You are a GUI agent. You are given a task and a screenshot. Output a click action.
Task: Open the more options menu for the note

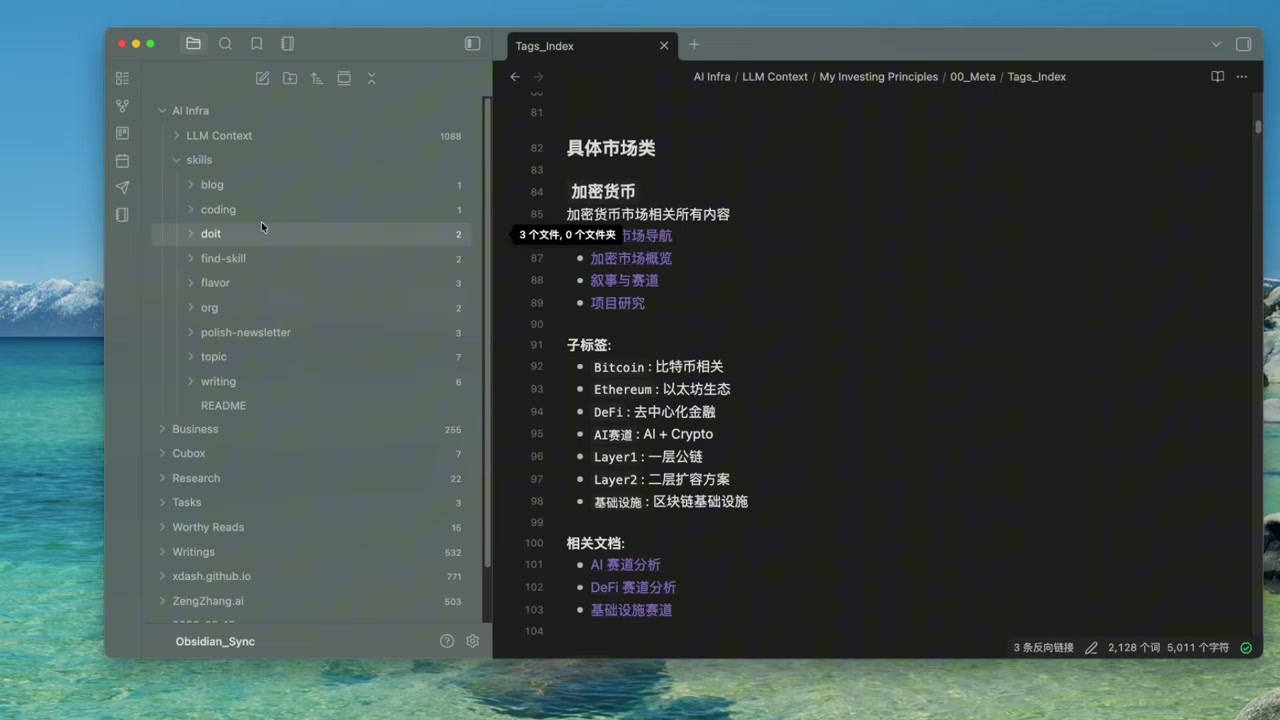point(1241,76)
